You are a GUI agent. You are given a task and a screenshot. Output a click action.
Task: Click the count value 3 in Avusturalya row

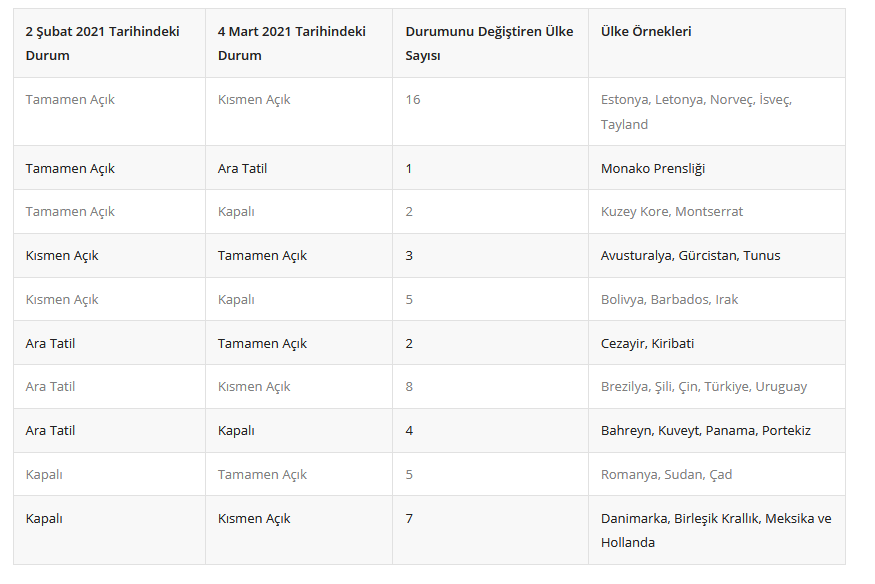tap(410, 255)
